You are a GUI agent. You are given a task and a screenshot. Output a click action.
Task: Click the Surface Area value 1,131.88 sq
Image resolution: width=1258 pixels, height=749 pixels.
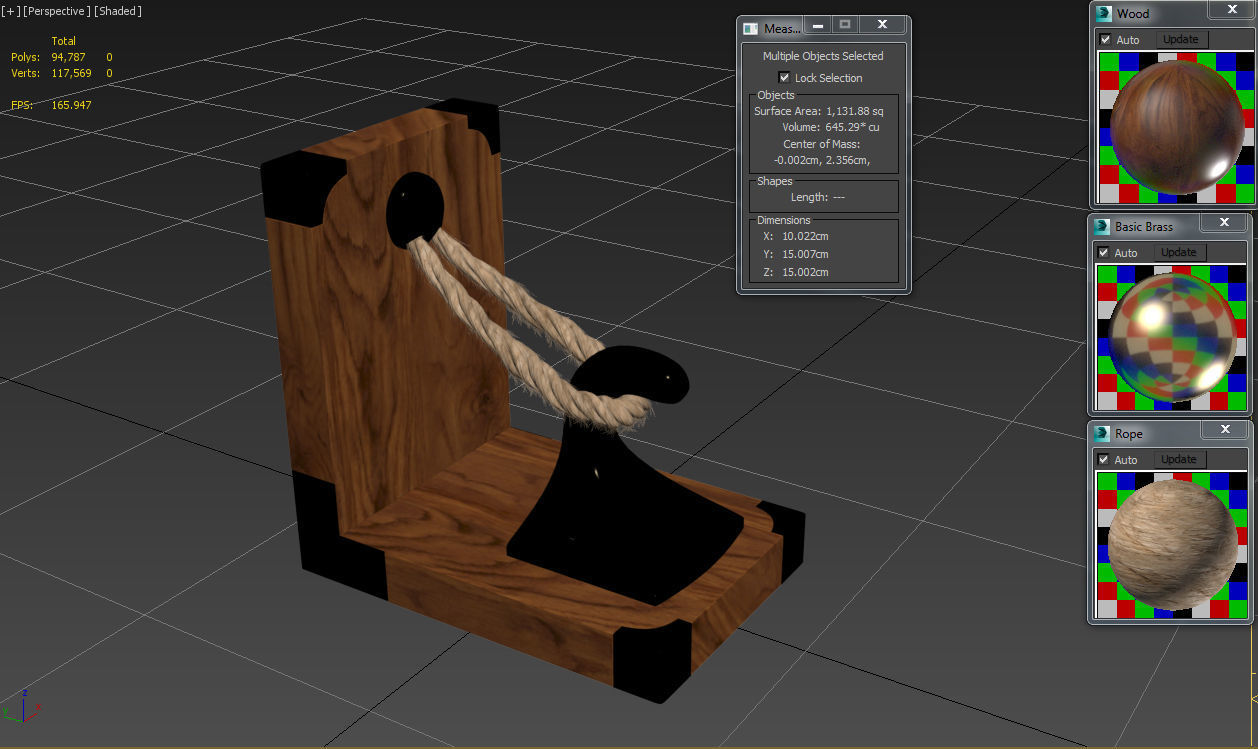coord(855,111)
